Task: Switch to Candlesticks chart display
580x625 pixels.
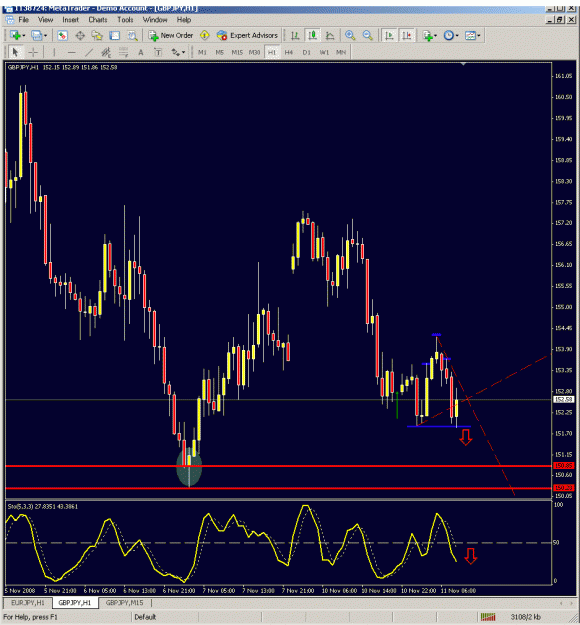Action: tap(313, 35)
